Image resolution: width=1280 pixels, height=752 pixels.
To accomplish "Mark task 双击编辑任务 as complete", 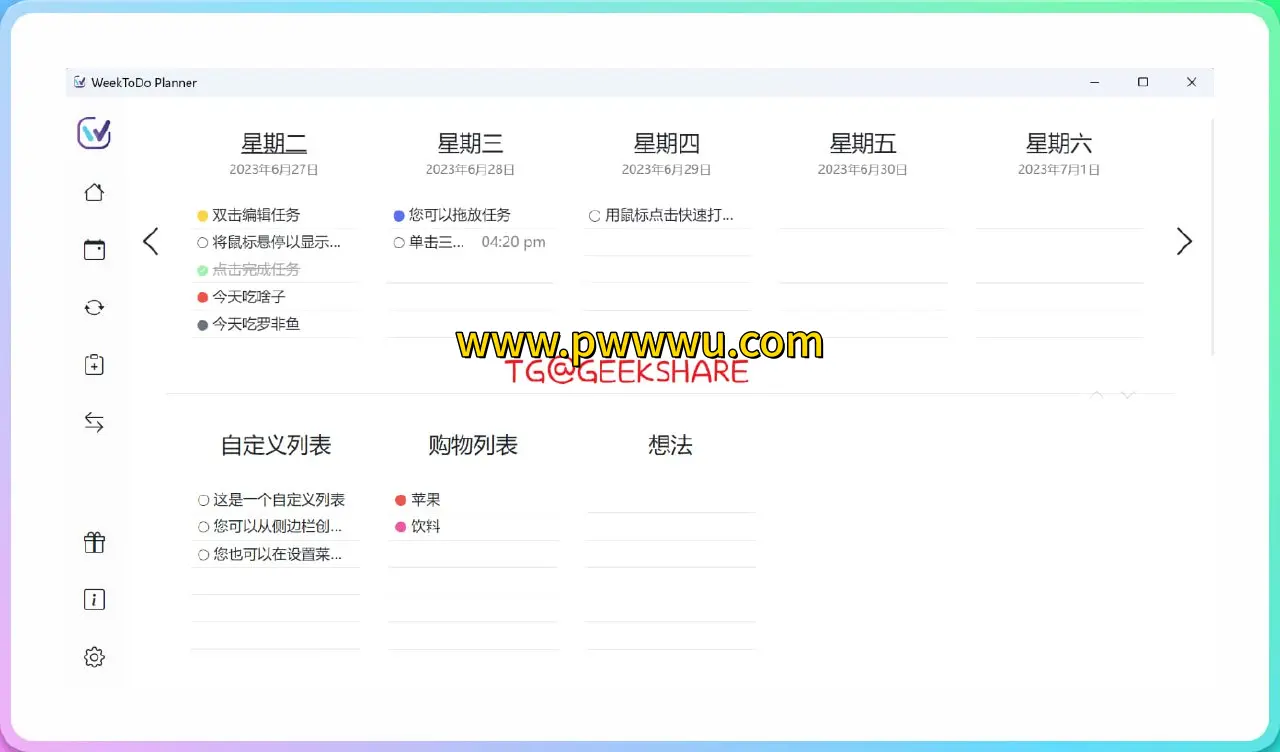I will 203,216.
